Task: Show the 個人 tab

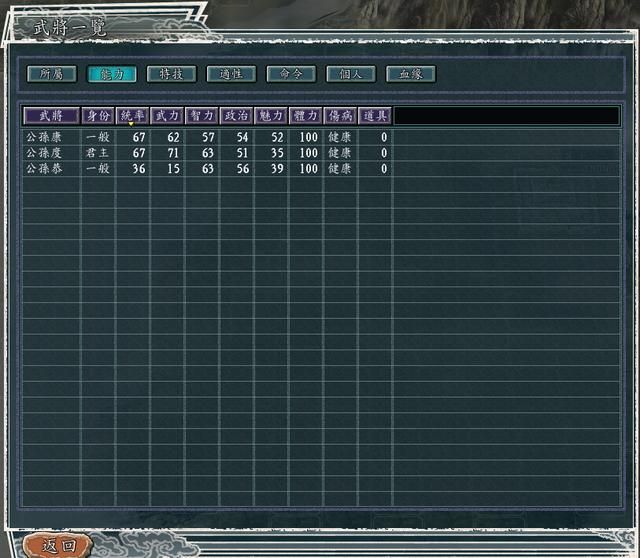Action: 351,74
